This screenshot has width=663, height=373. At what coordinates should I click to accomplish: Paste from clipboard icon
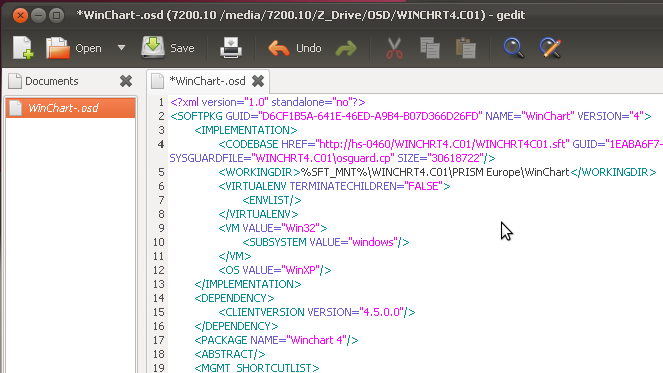(x=466, y=48)
